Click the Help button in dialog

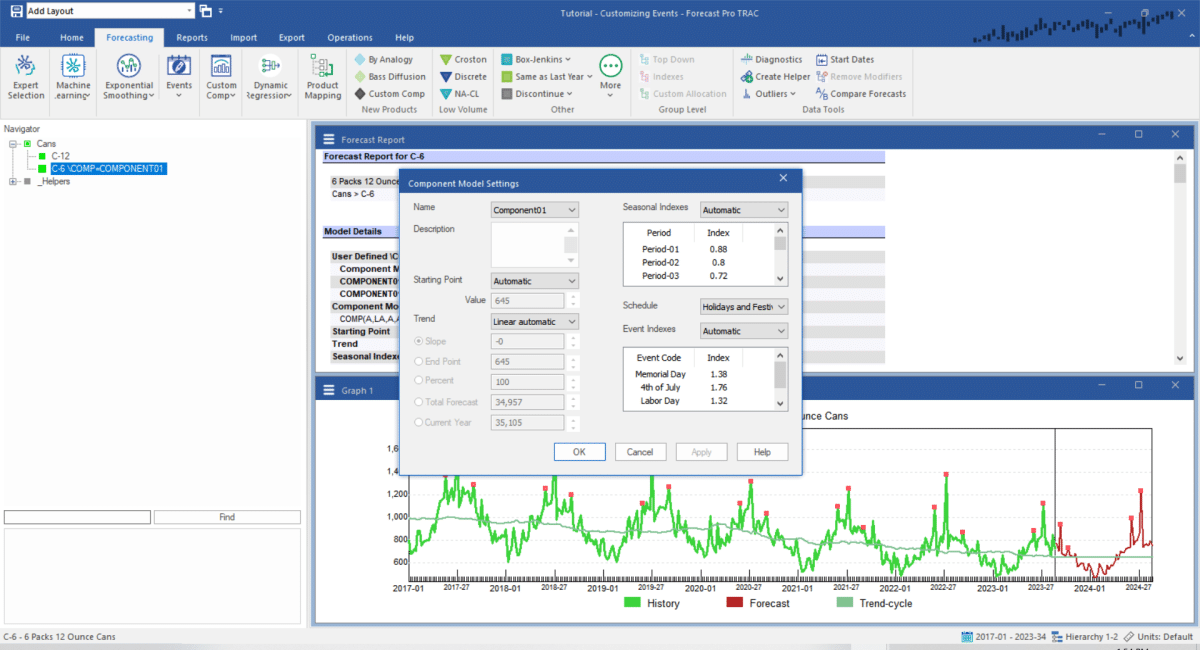[762, 452]
